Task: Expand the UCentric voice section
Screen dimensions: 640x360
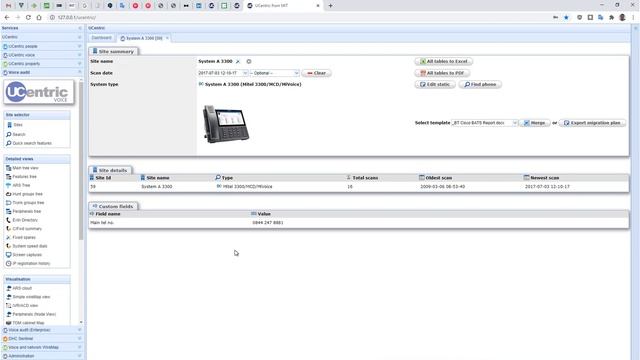Action: pyautogui.click(x=42, y=55)
